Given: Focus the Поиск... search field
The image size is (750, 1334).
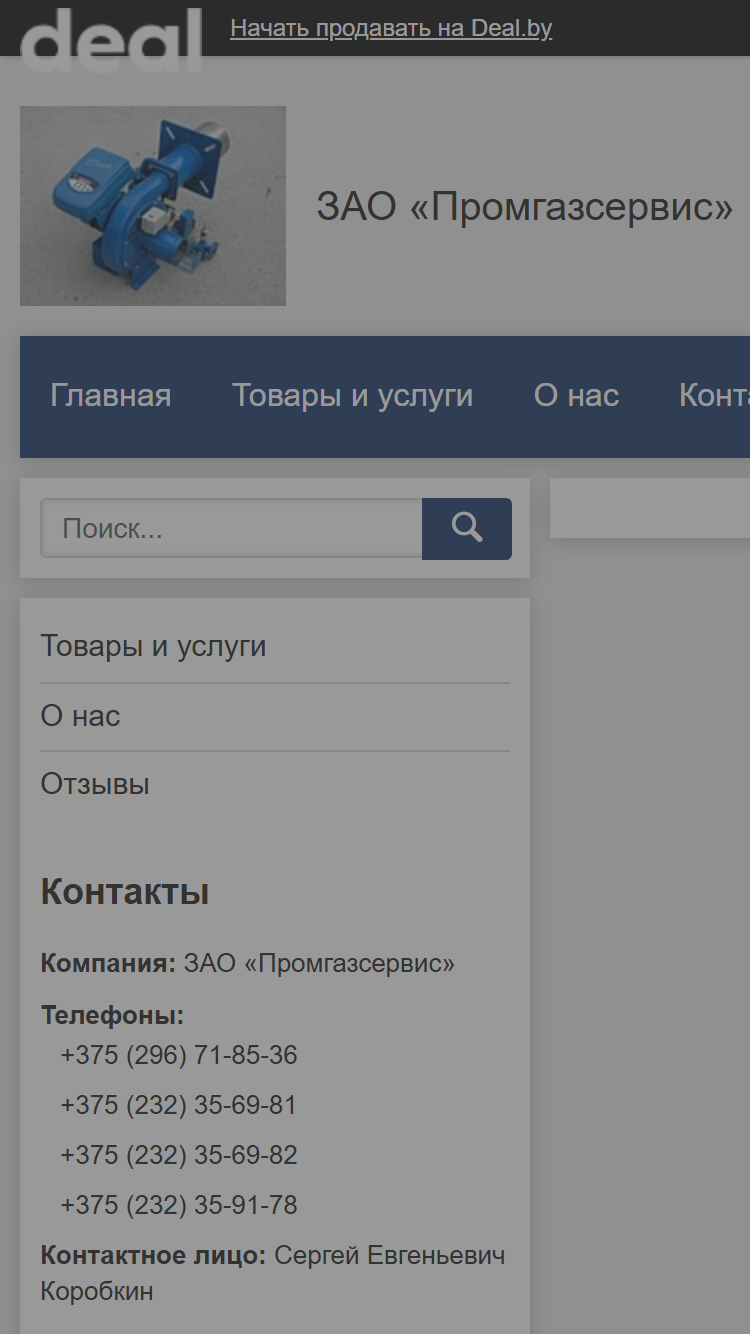Looking at the screenshot, I should [x=231, y=528].
